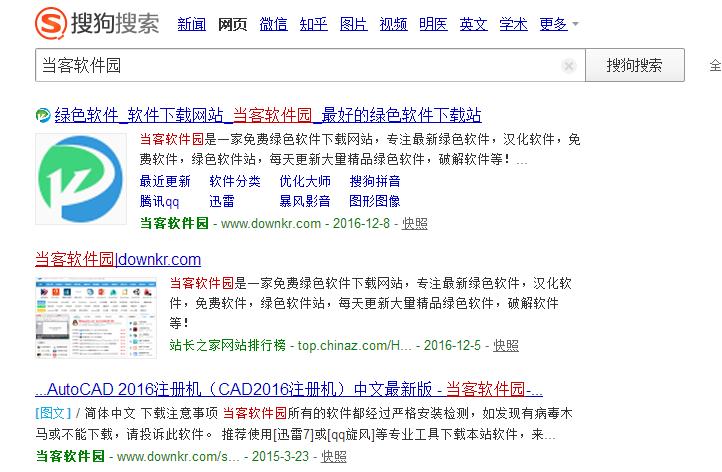This screenshot has height=472, width=722.
Task: Click the www.downkr.com/s... URL of third result
Action: (x=178, y=456)
